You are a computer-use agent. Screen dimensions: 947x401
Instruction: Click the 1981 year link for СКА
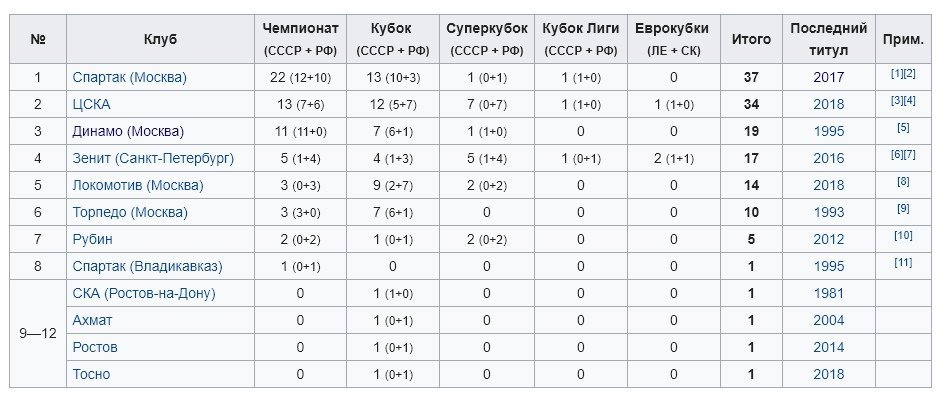click(x=829, y=294)
